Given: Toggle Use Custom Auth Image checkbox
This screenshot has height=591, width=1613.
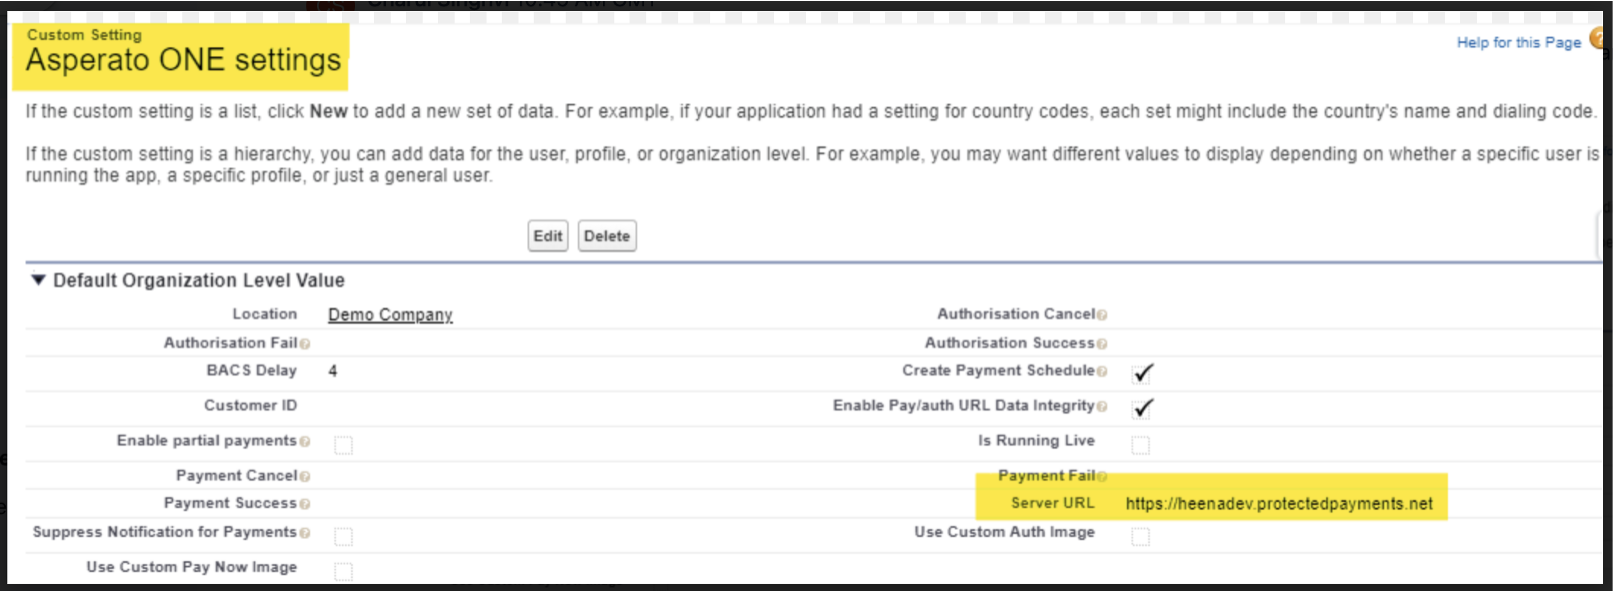Looking at the screenshot, I should 1140,537.
